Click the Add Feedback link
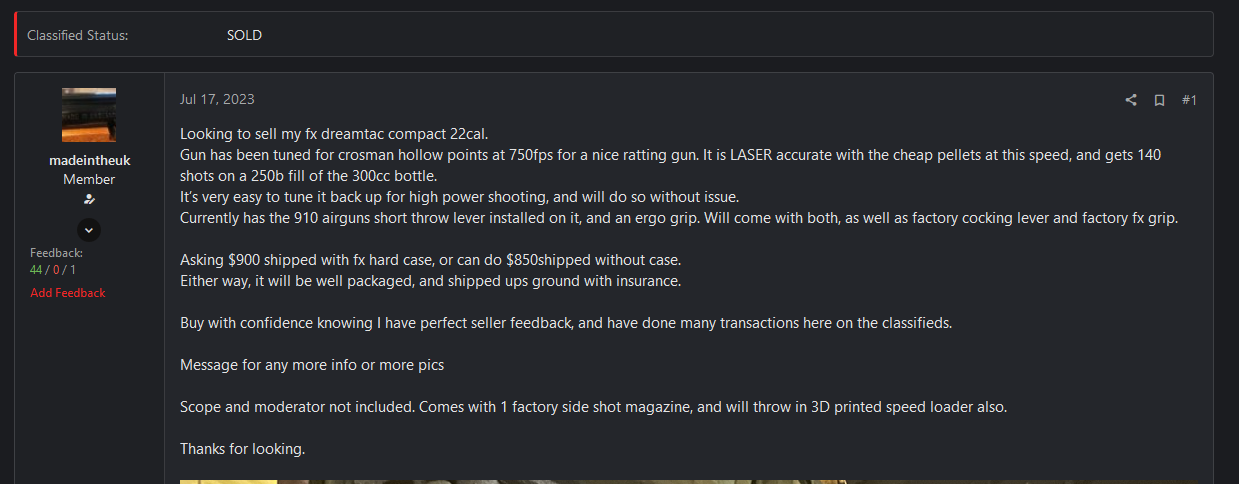This screenshot has height=484, width=1239. coord(67,293)
